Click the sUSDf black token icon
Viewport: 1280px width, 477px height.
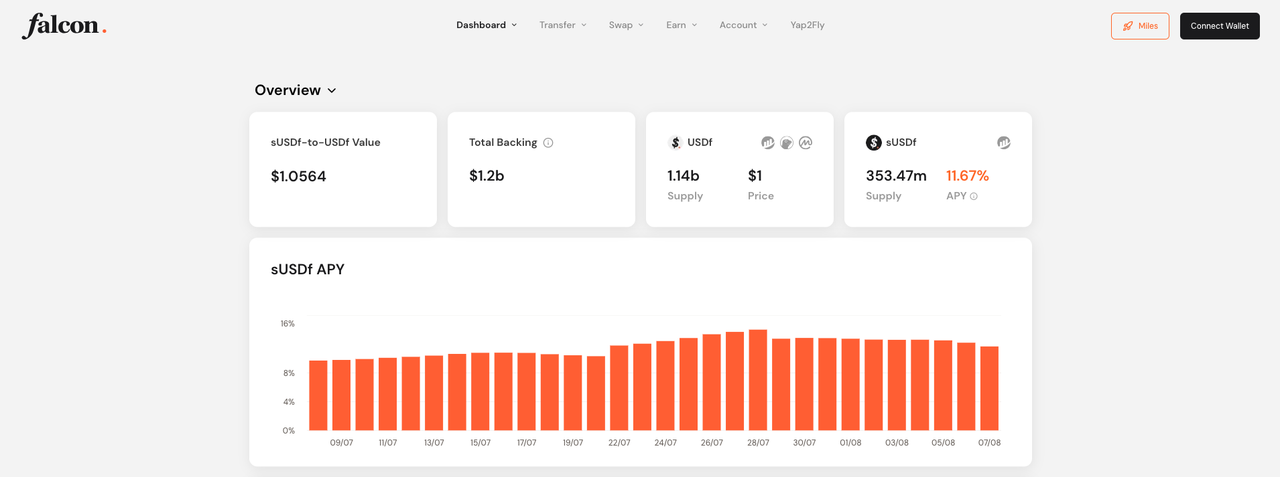[874, 143]
